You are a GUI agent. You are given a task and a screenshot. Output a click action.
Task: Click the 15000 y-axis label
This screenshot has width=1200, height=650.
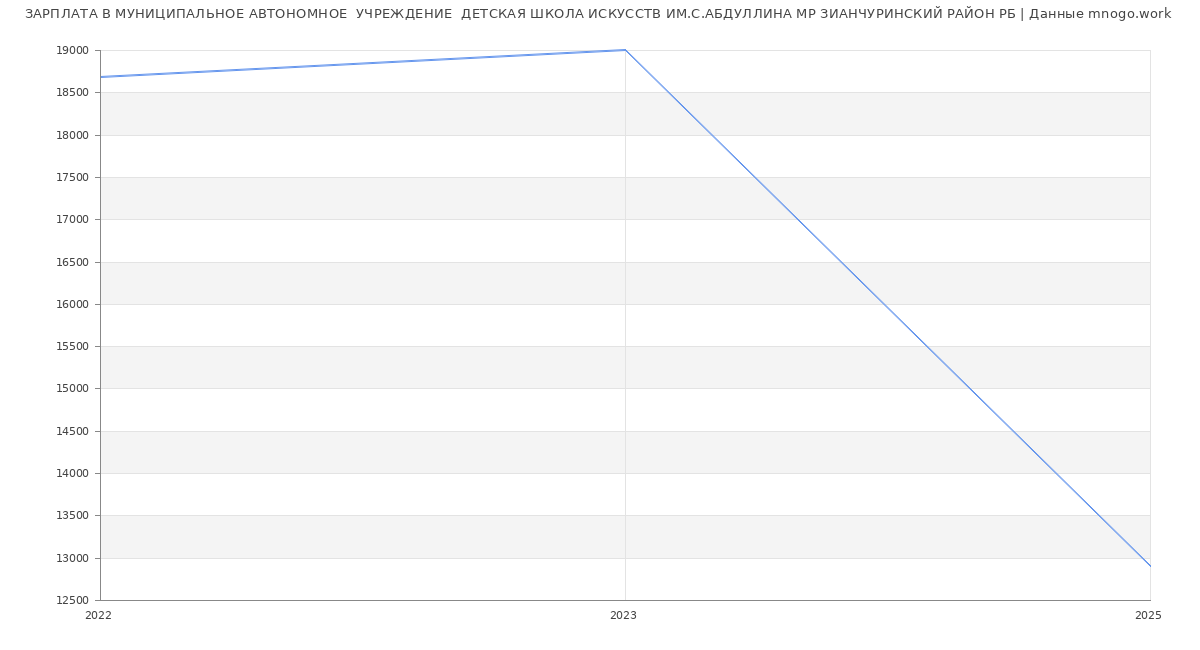(x=72, y=389)
